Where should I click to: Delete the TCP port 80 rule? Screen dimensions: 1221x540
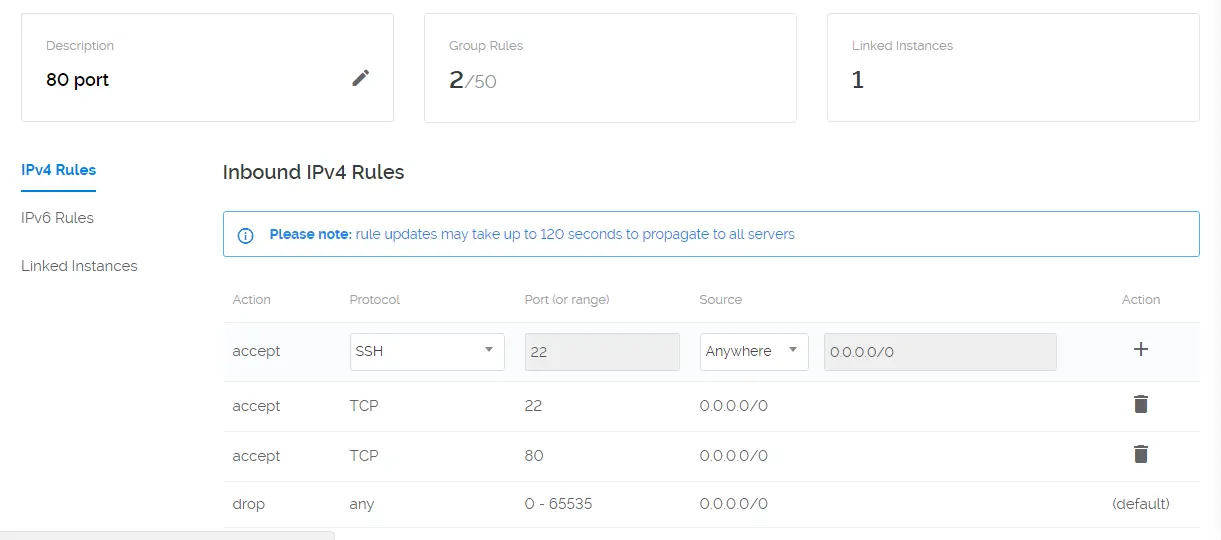(x=1141, y=454)
